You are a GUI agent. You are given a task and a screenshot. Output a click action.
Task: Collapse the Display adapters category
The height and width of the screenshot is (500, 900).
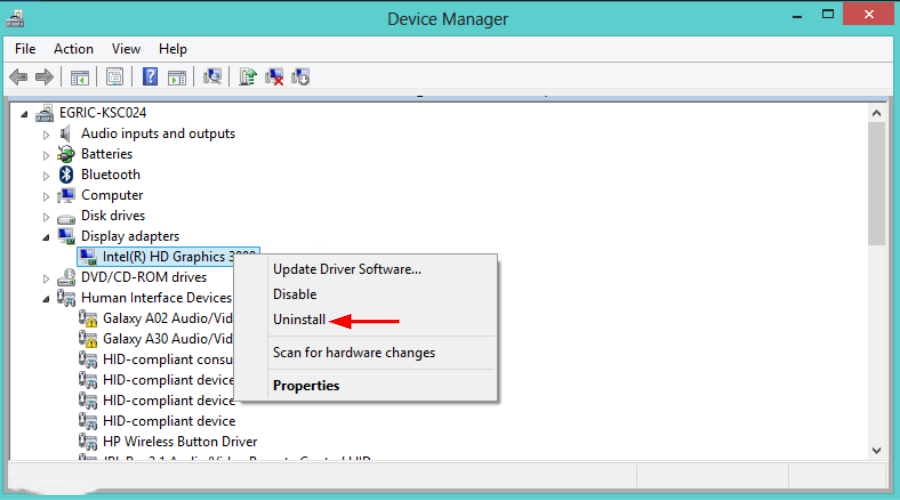[46, 237]
